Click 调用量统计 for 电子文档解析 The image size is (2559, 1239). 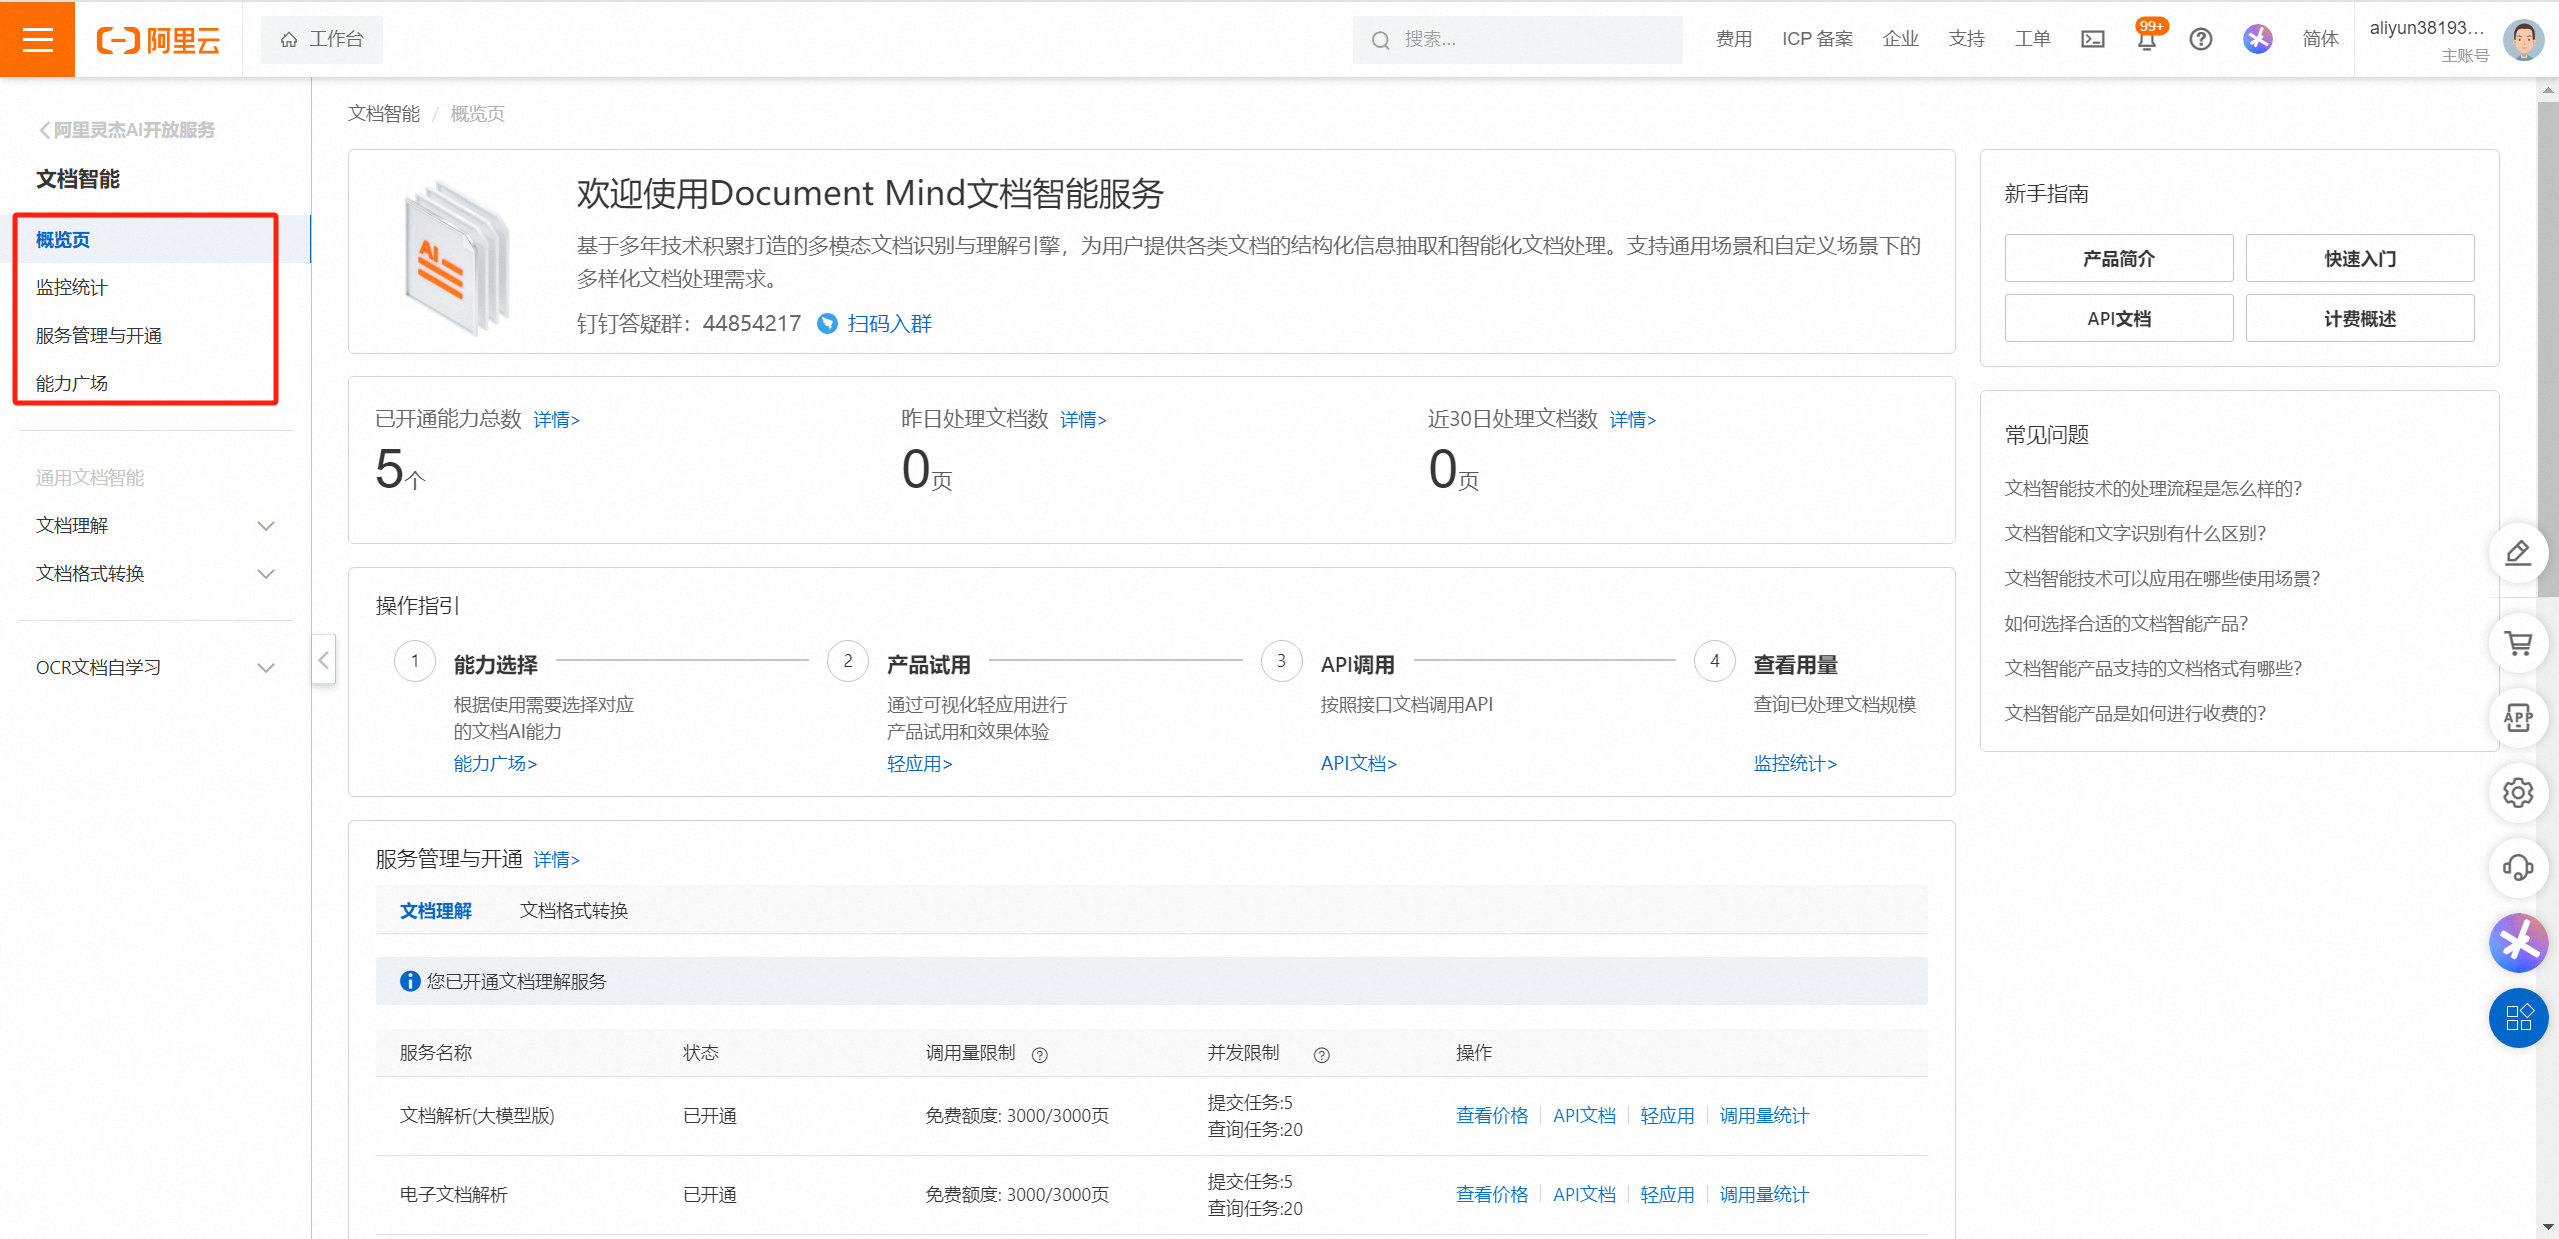coord(1764,1194)
